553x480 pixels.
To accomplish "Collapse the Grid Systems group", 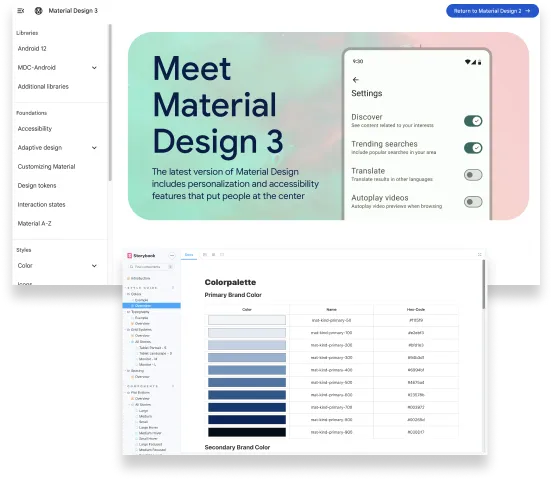I will tap(139, 330).
